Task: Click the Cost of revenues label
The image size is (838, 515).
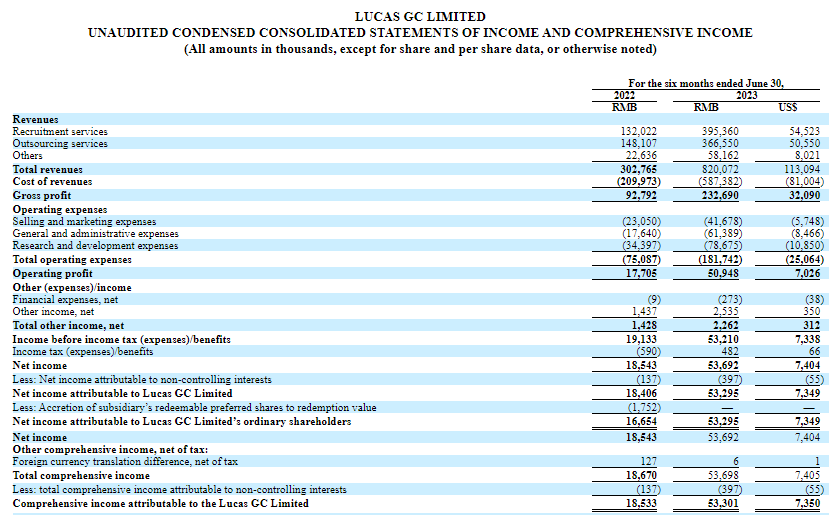Action: pos(52,182)
